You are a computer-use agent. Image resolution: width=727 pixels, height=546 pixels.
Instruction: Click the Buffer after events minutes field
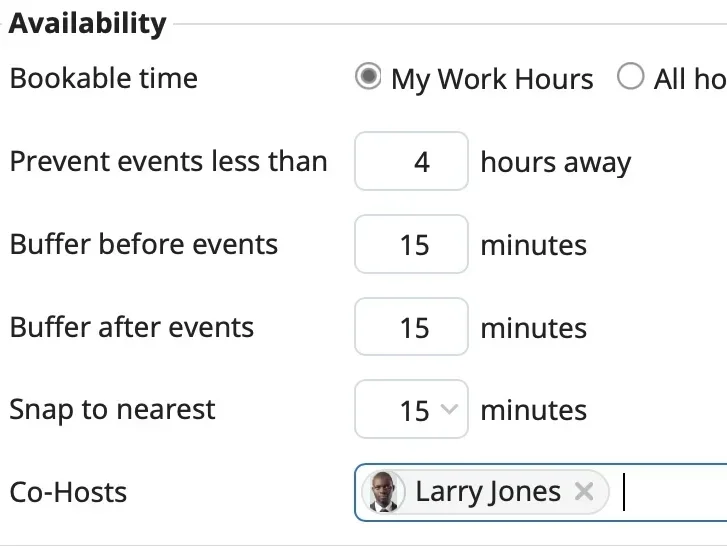tap(411, 327)
